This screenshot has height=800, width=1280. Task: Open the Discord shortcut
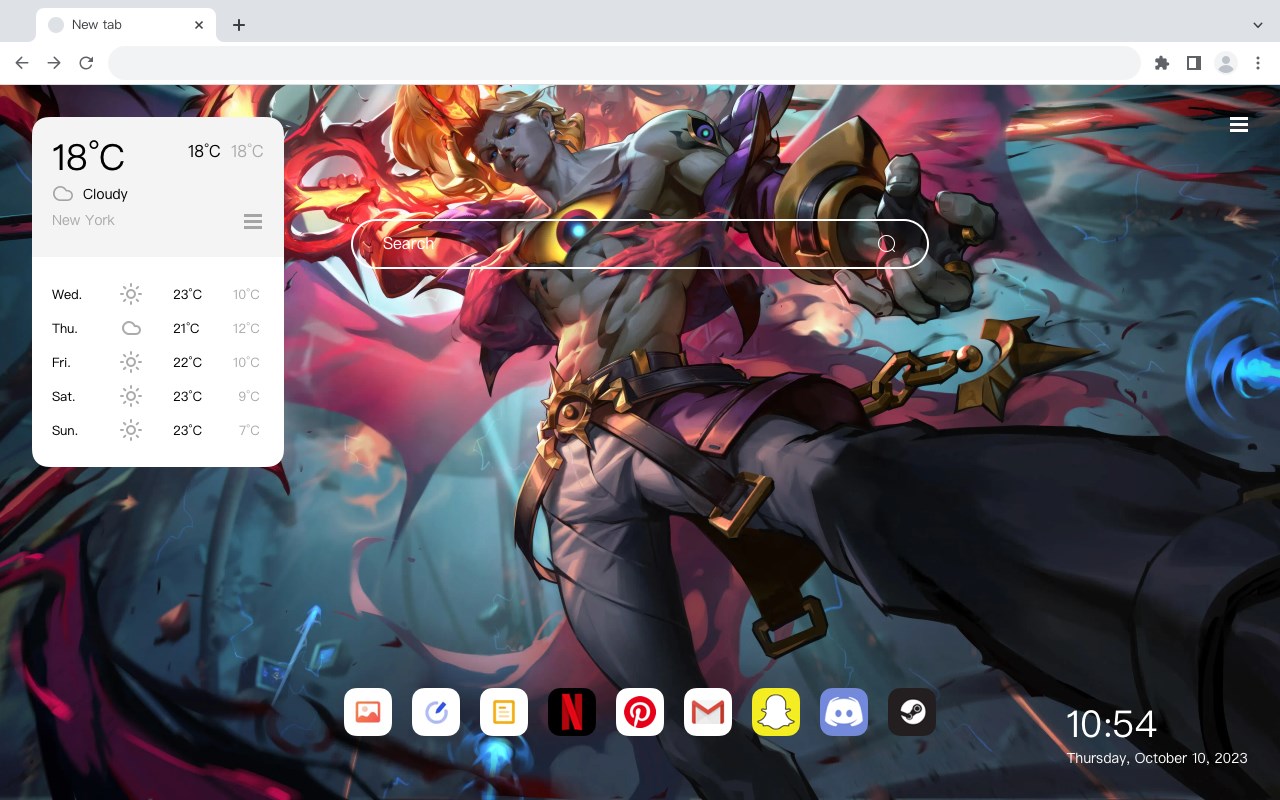(x=844, y=712)
